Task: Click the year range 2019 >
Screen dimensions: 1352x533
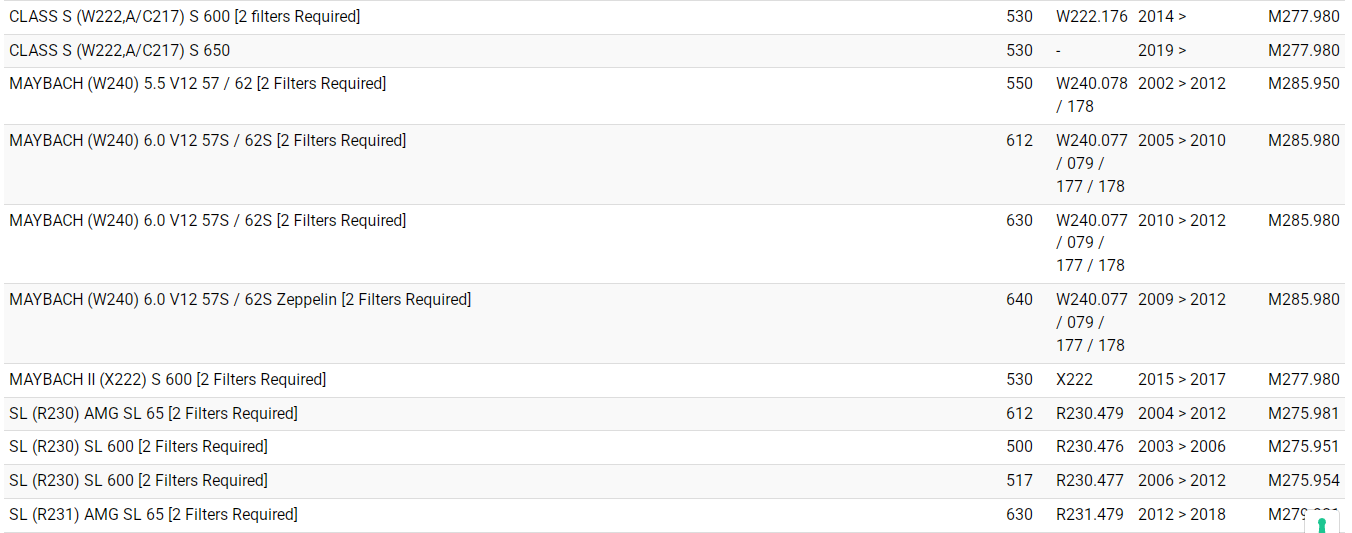Action: (x=1162, y=51)
